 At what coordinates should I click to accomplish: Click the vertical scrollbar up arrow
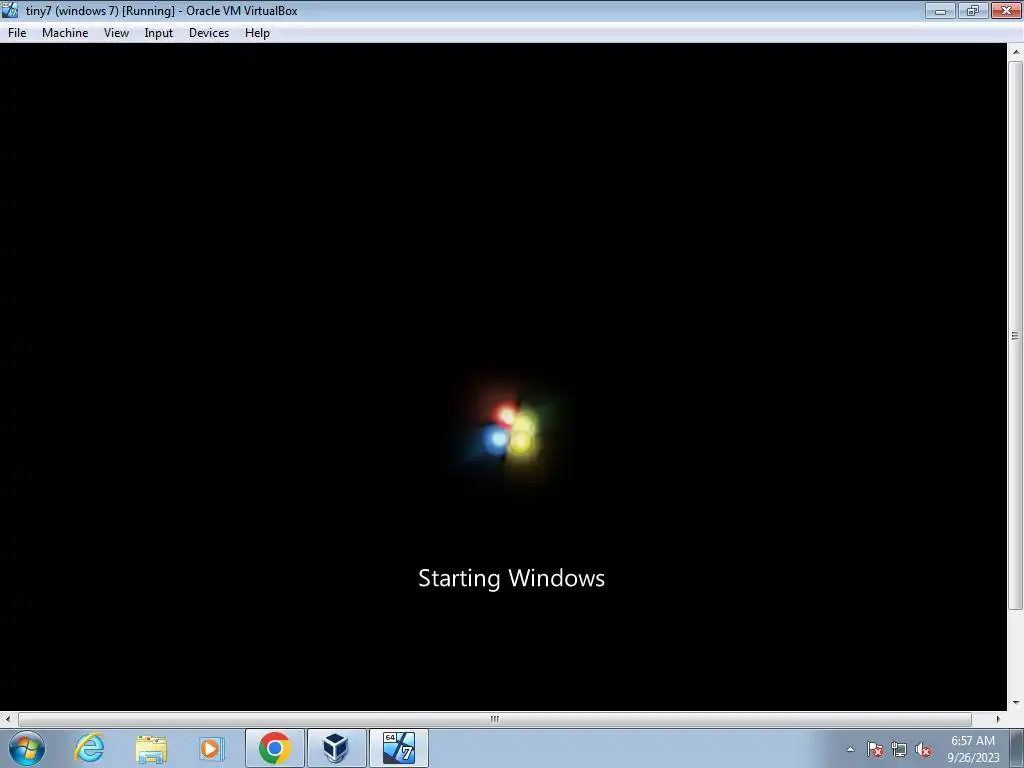click(1016, 52)
